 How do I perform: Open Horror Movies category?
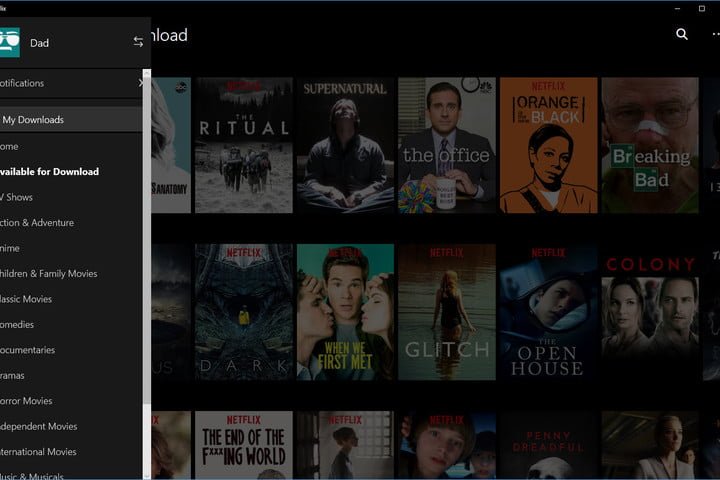[71, 401]
